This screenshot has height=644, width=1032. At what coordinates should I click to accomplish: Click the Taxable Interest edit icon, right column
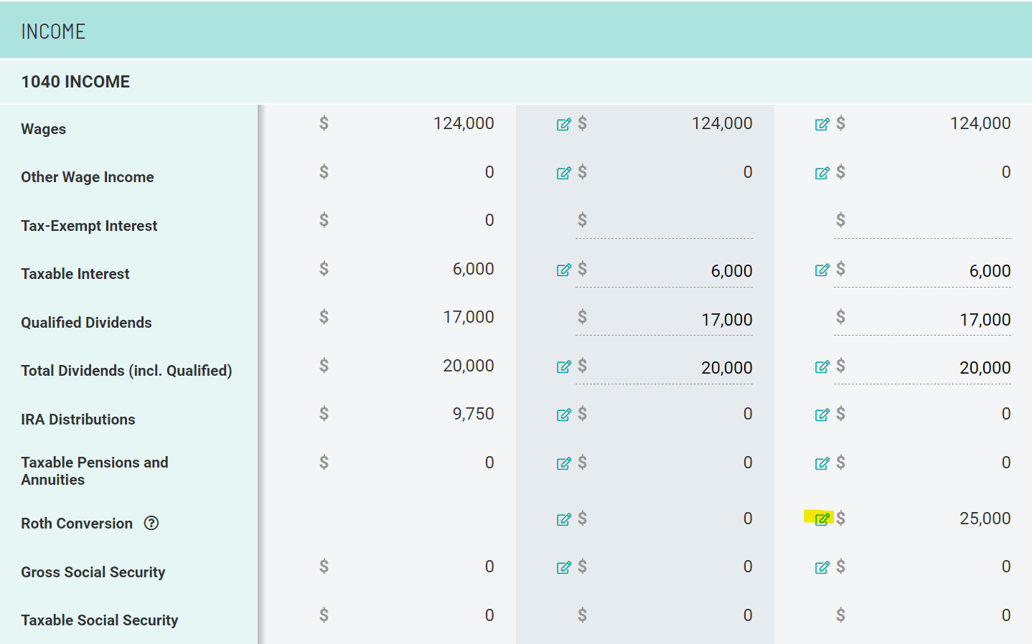click(822, 270)
